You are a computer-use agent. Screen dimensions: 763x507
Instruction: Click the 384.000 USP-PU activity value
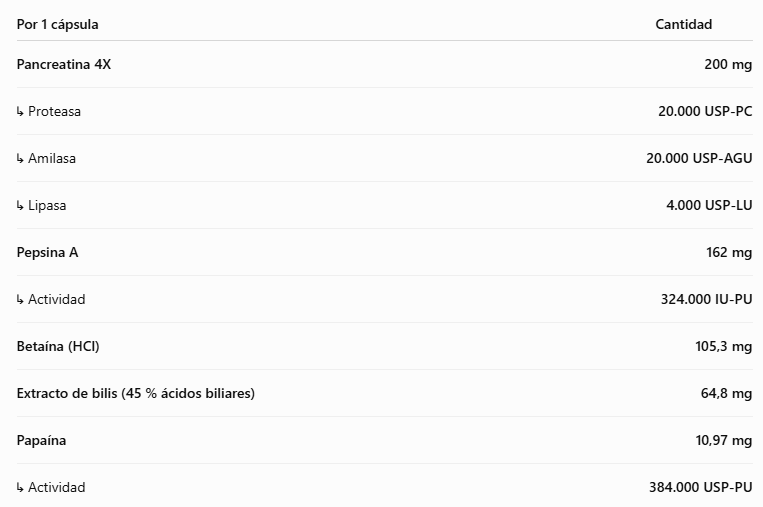(x=701, y=487)
